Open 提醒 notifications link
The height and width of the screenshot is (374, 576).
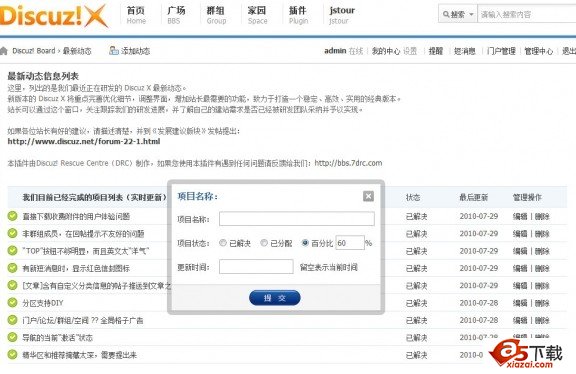[x=436, y=51]
